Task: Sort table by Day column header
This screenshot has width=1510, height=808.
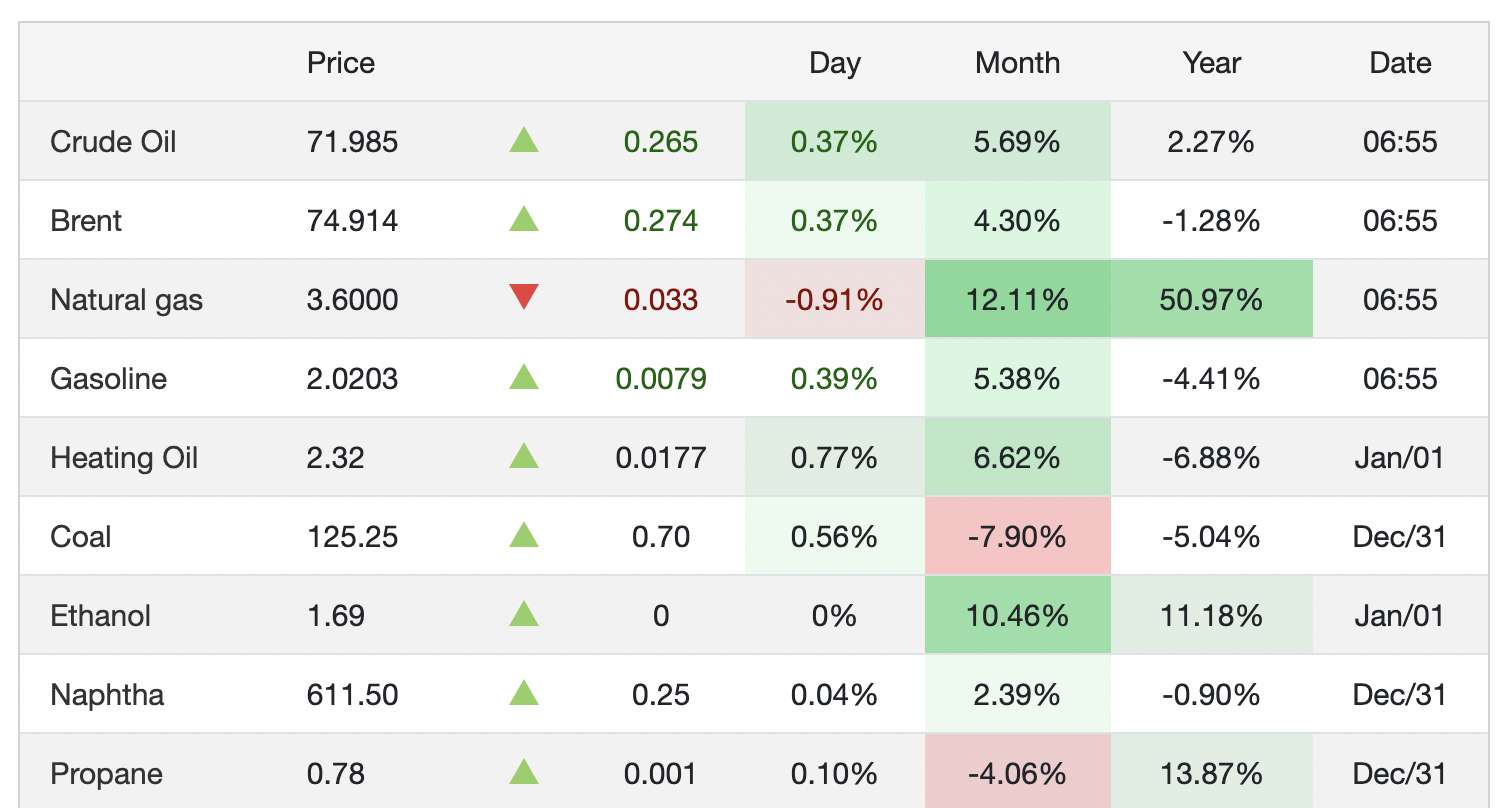Action: point(835,63)
